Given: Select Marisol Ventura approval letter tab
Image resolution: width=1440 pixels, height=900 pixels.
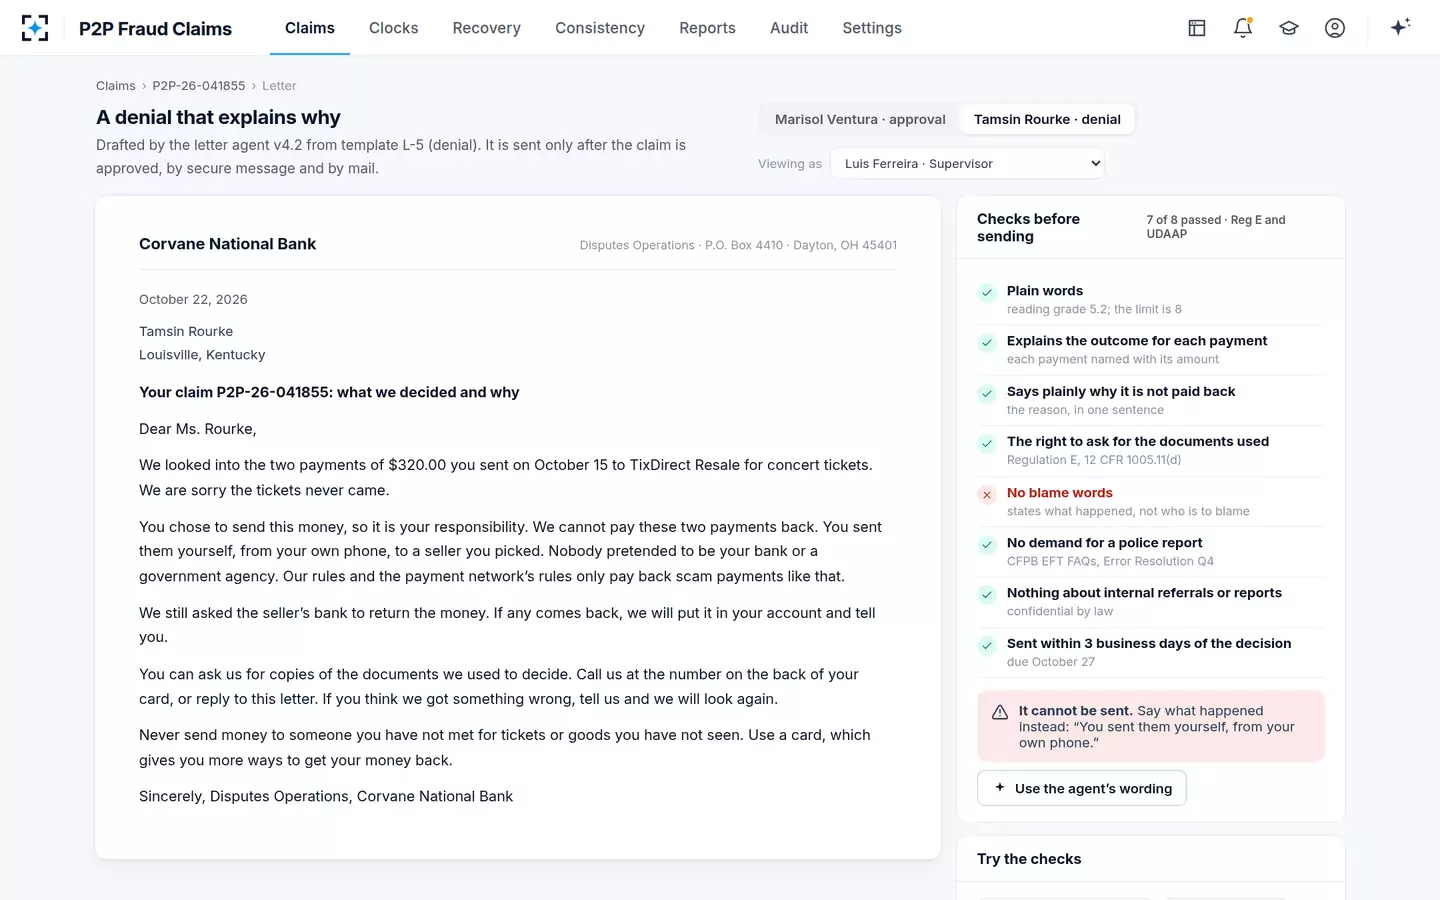Looking at the screenshot, I should click(860, 119).
